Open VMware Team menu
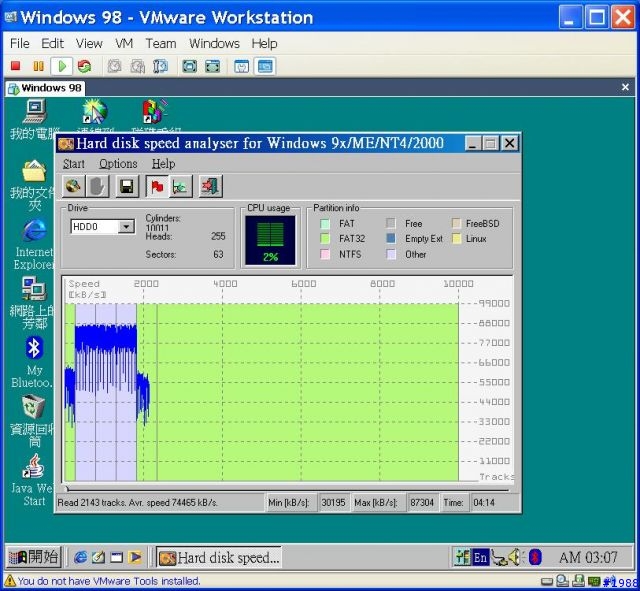Screen dimensions: 640x591 click(161, 43)
